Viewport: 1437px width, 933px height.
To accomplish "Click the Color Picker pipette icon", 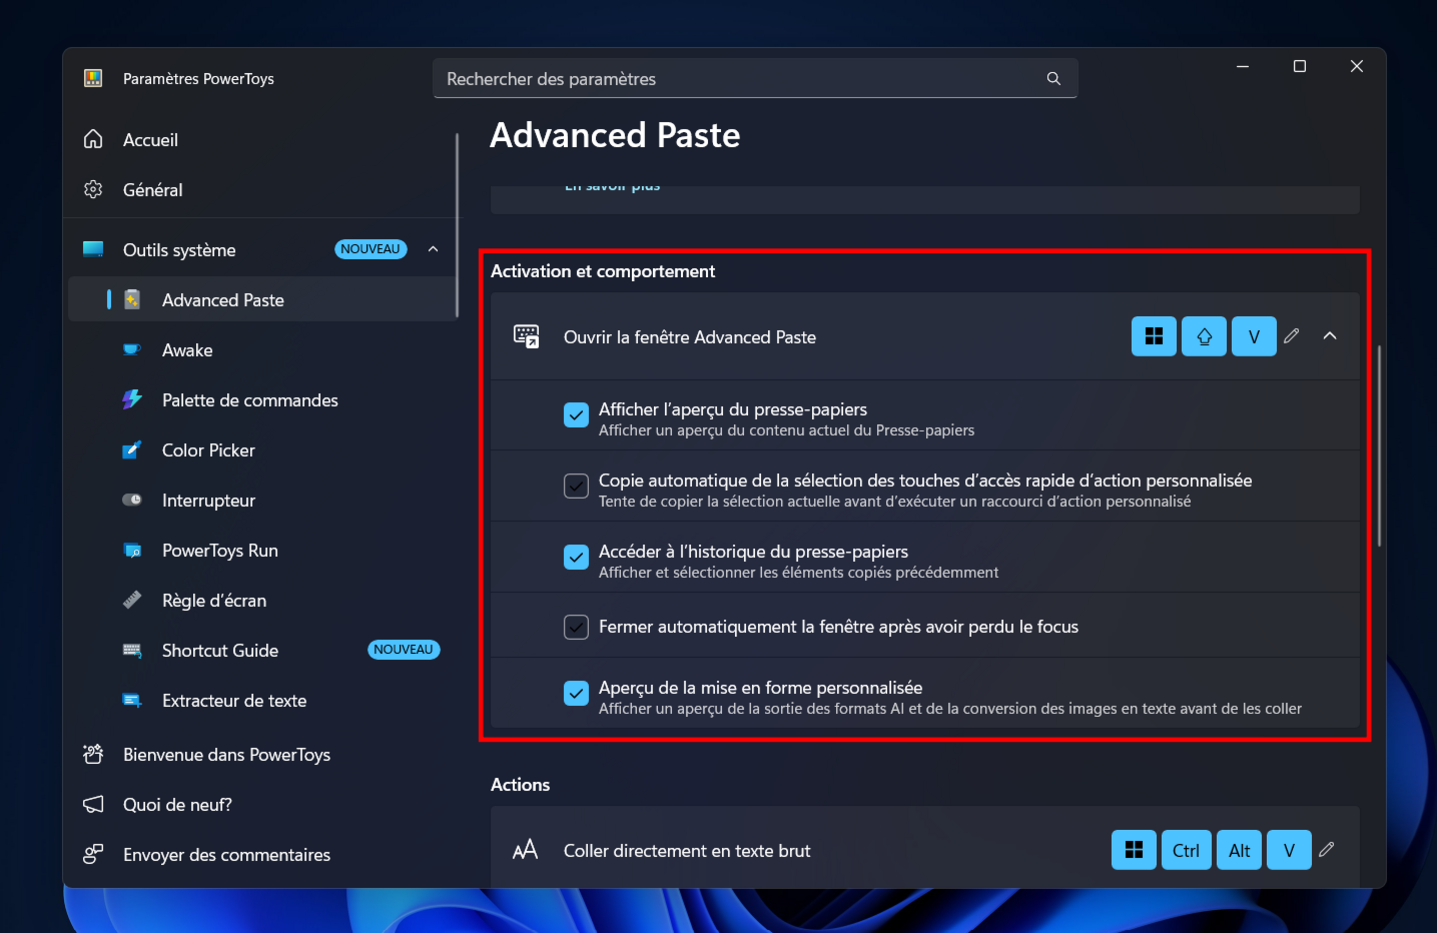I will tap(132, 449).
